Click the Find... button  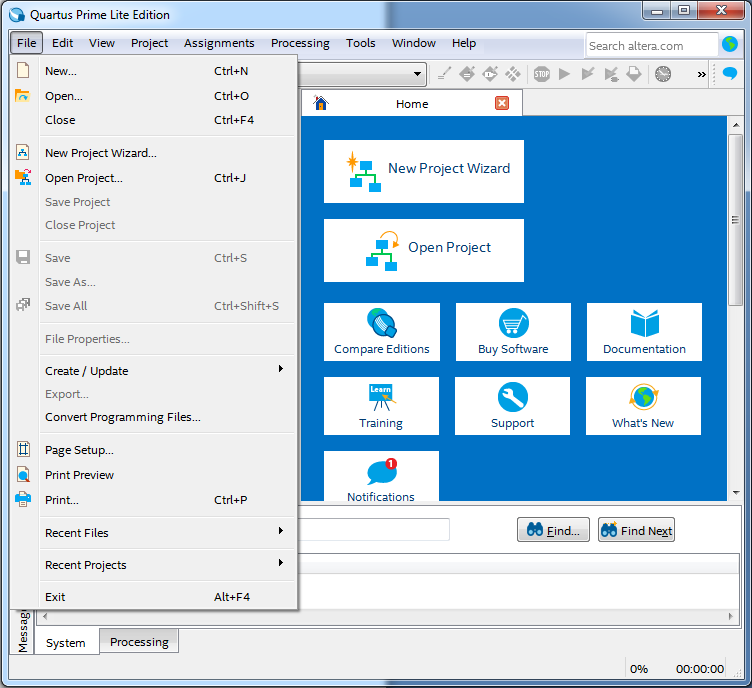pos(553,530)
